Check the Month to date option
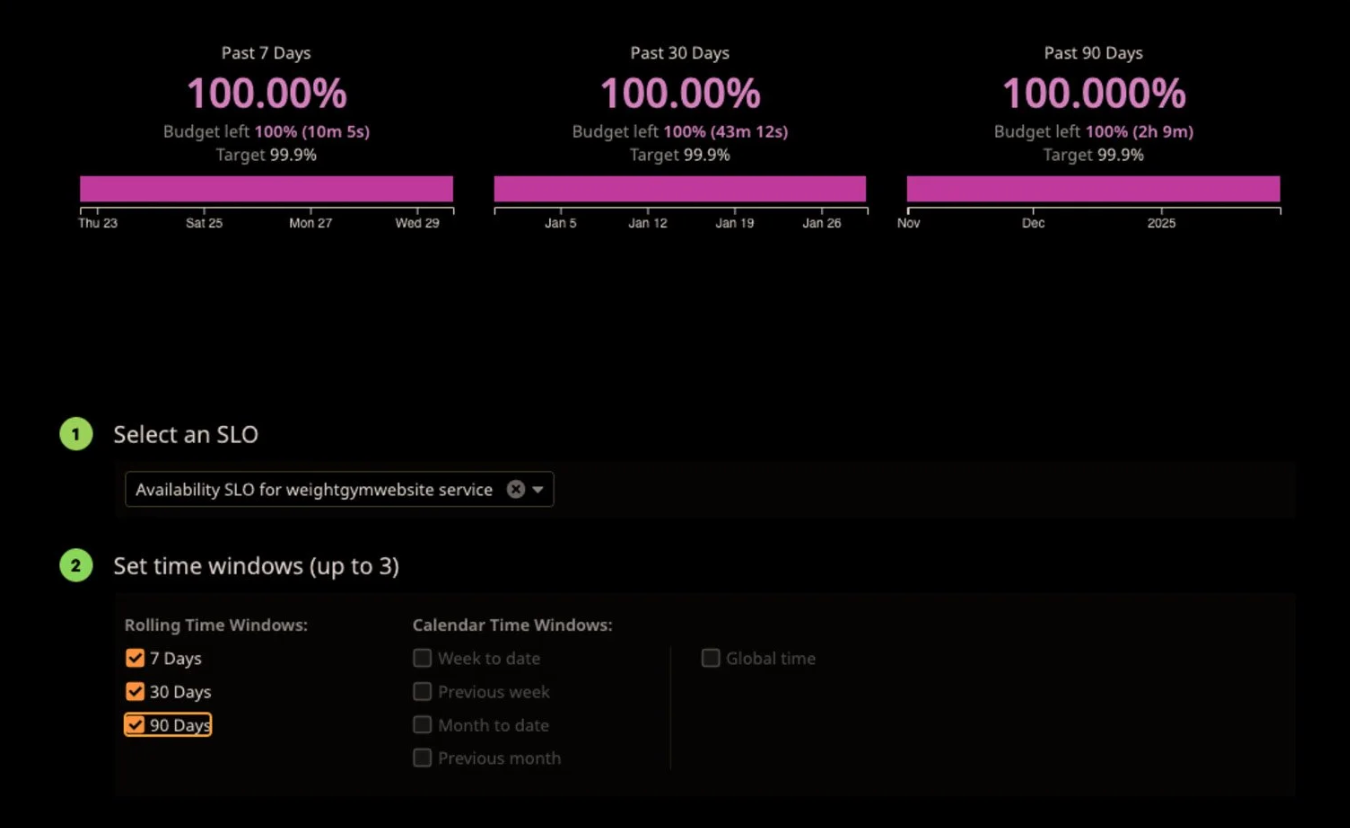 tap(422, 725)
